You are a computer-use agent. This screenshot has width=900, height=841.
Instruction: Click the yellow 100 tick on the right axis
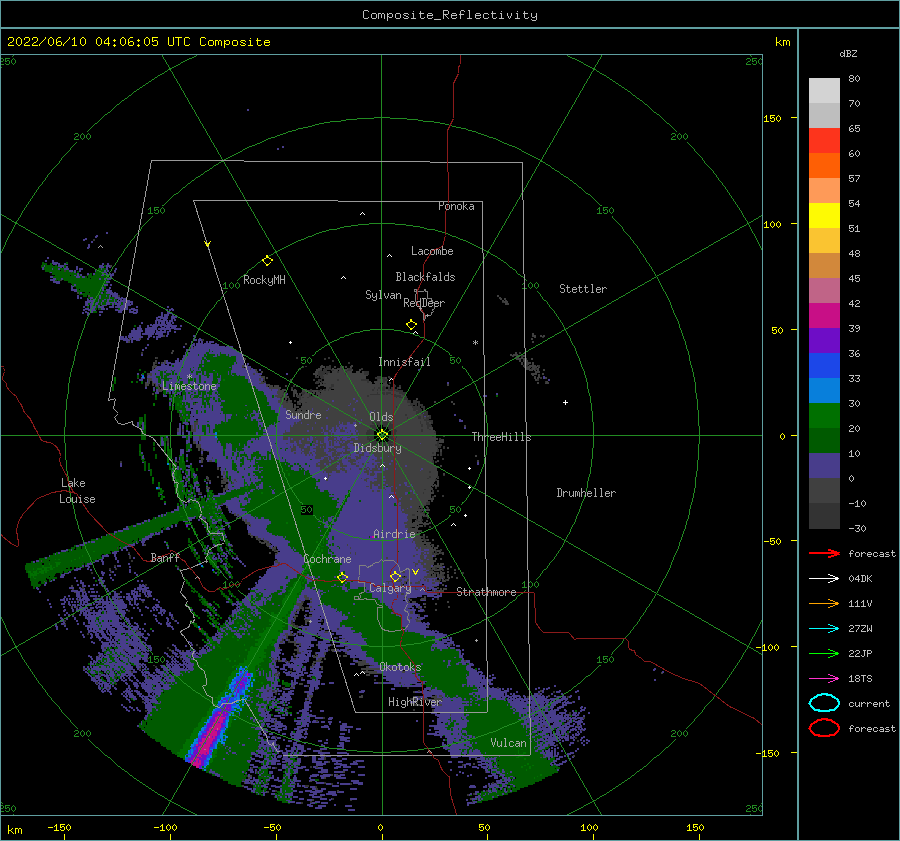772,224
